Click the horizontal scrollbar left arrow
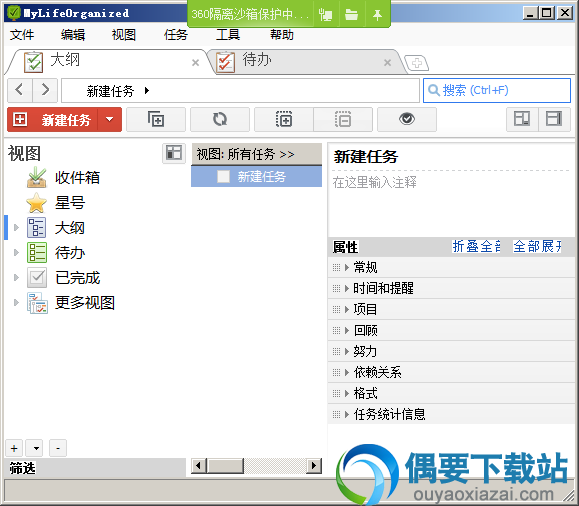 [199, 465]
